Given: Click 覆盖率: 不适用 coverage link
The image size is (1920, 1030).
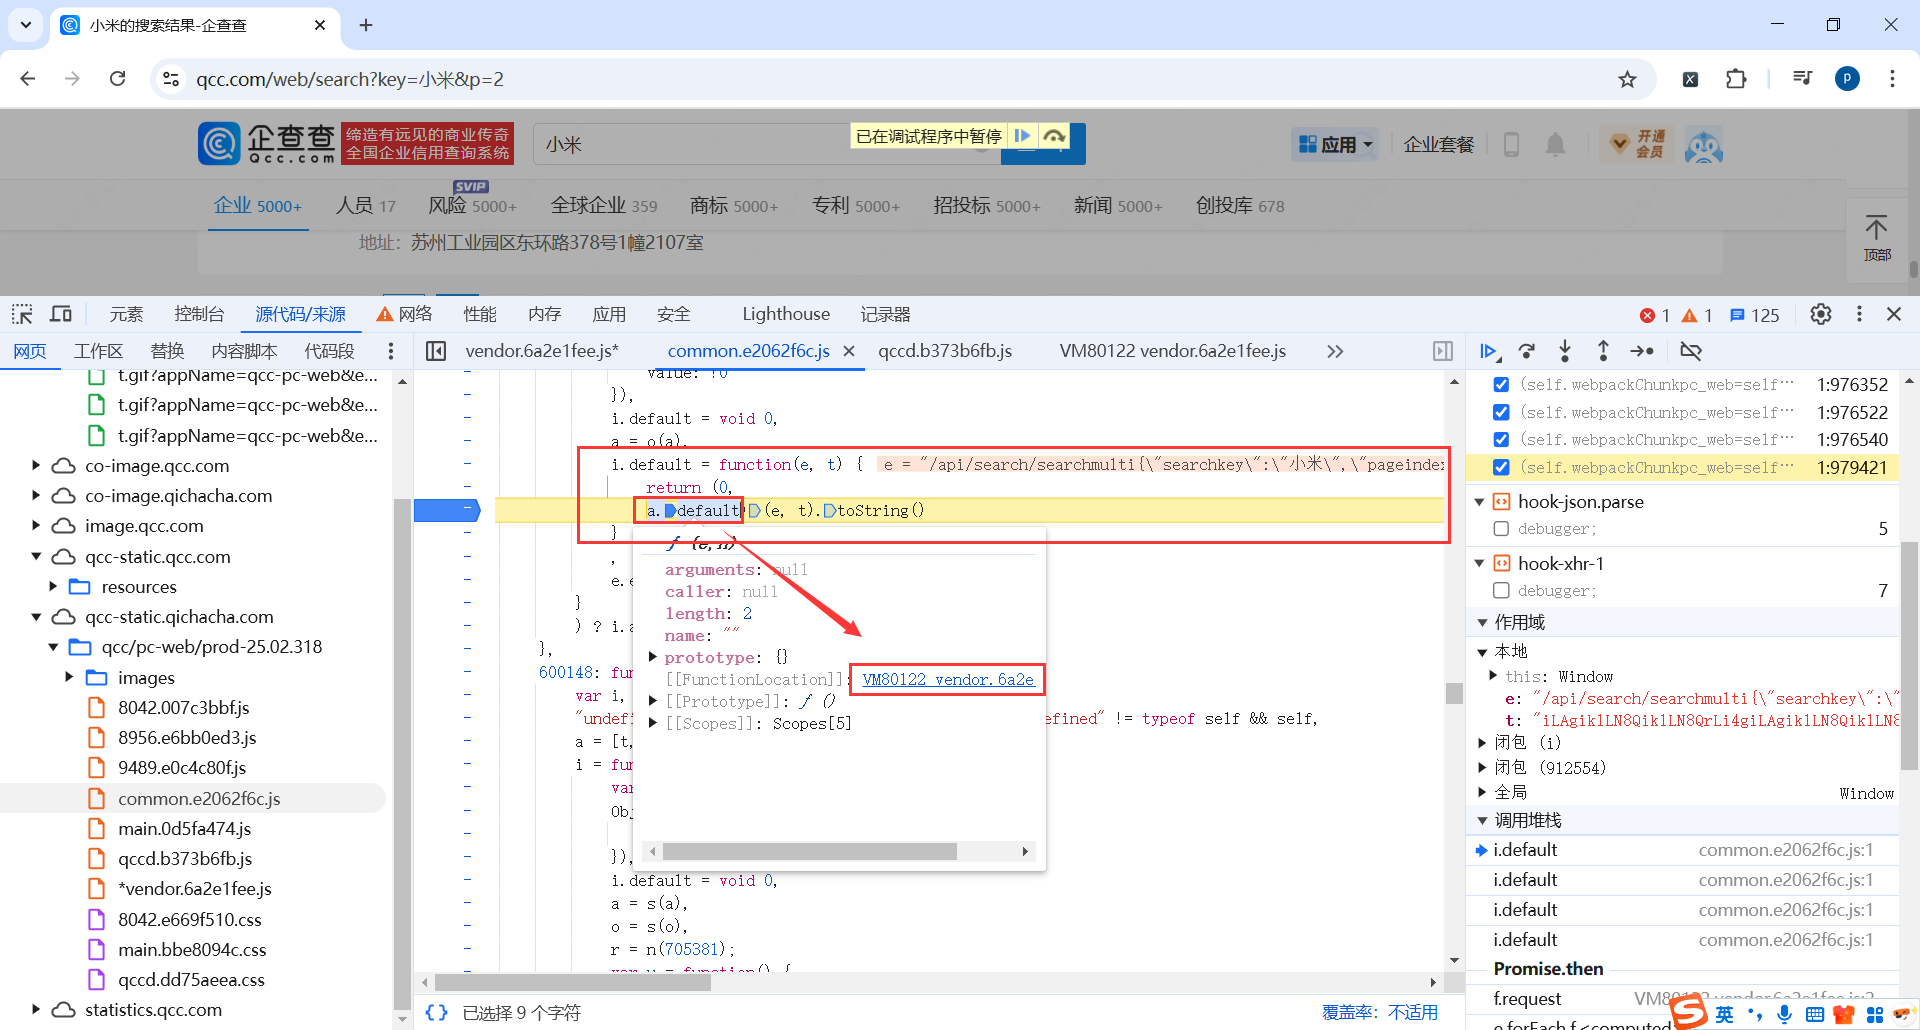Looking at the screenshot, I should click(x=1380, y=1013).
